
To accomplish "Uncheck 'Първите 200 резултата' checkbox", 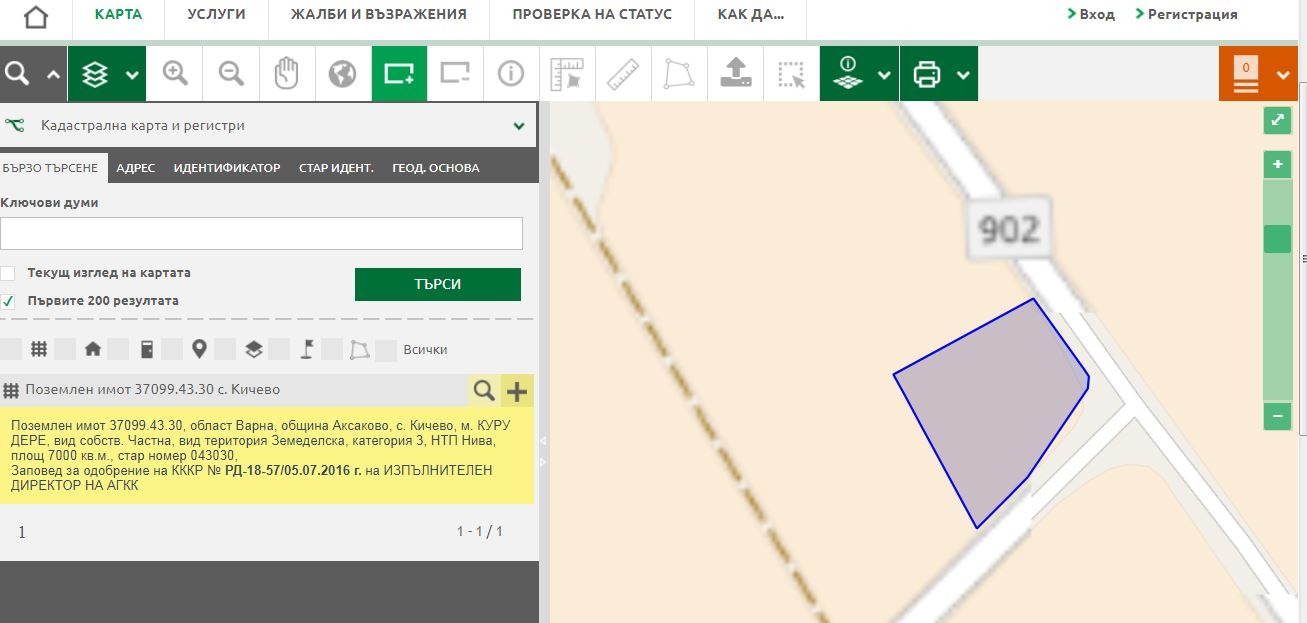I will (x=8, y=301).
